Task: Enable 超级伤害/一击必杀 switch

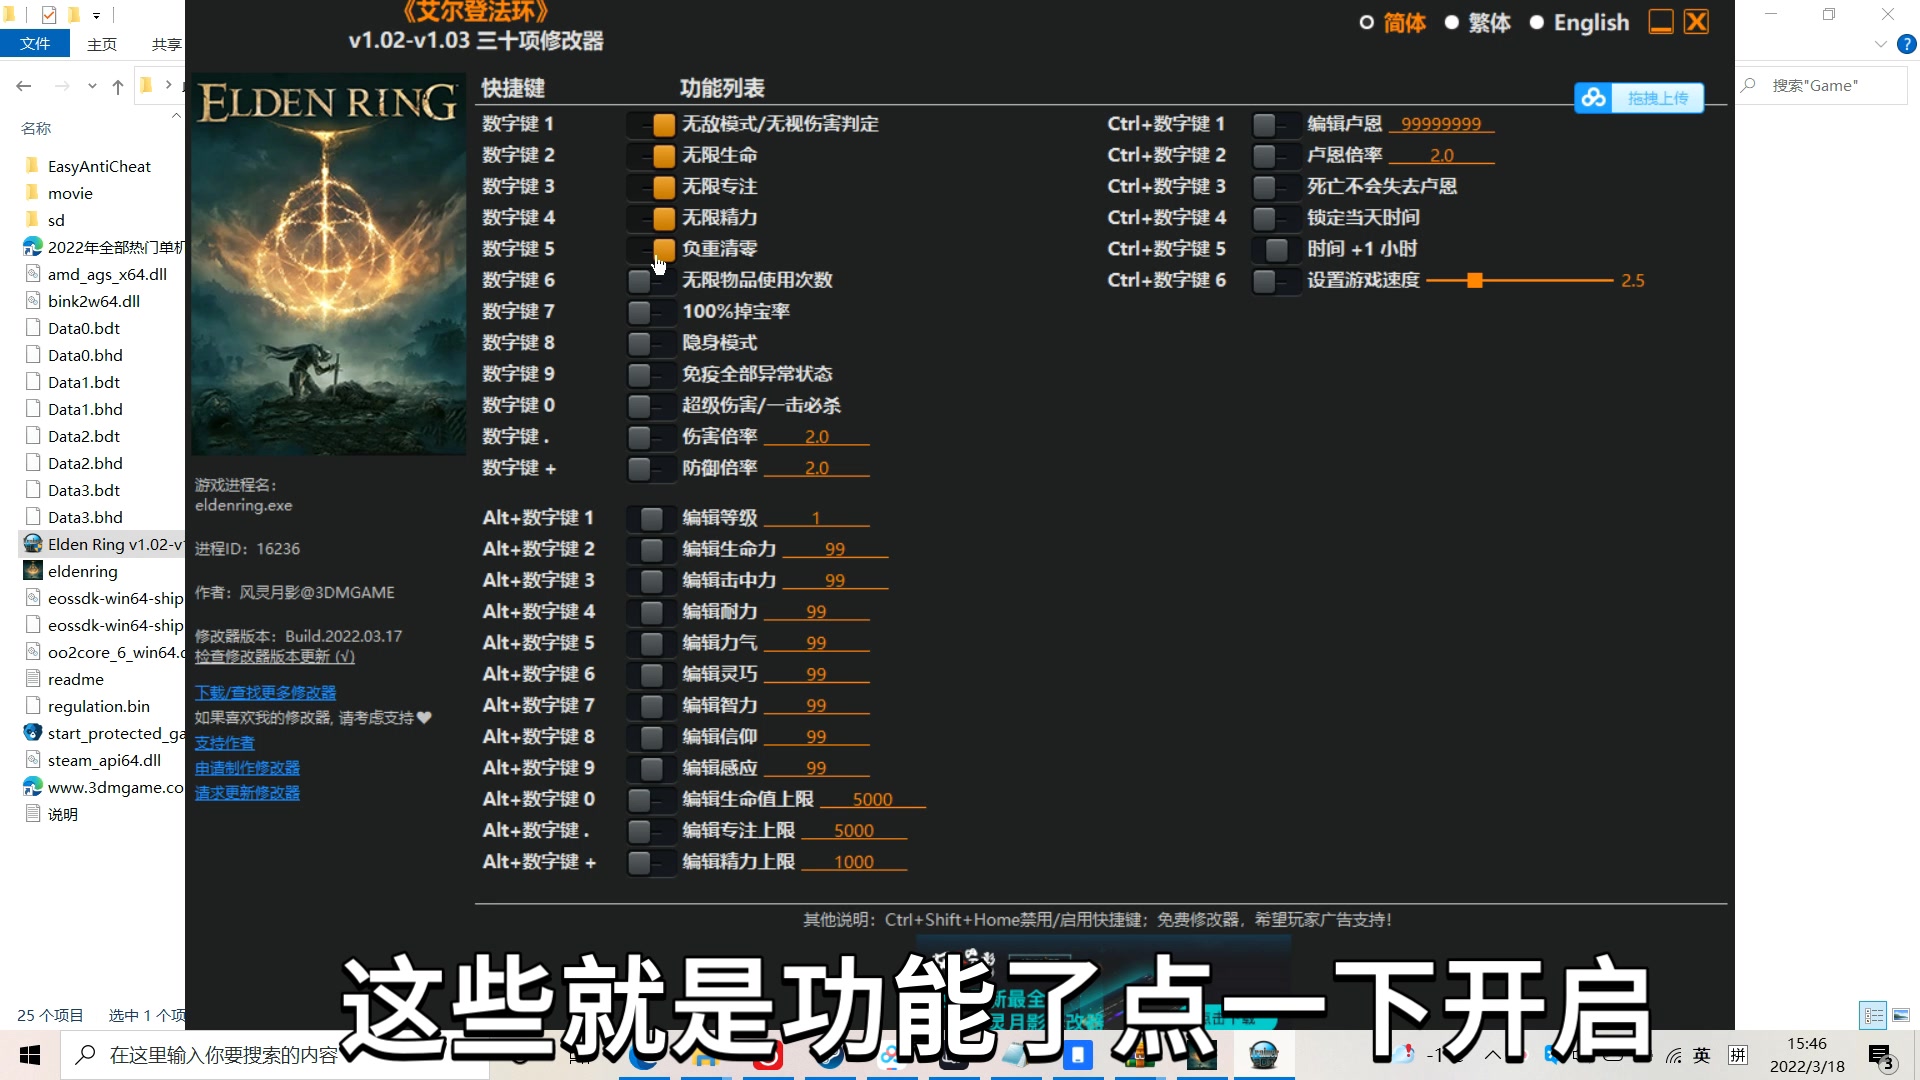Action: click(651, 405)
